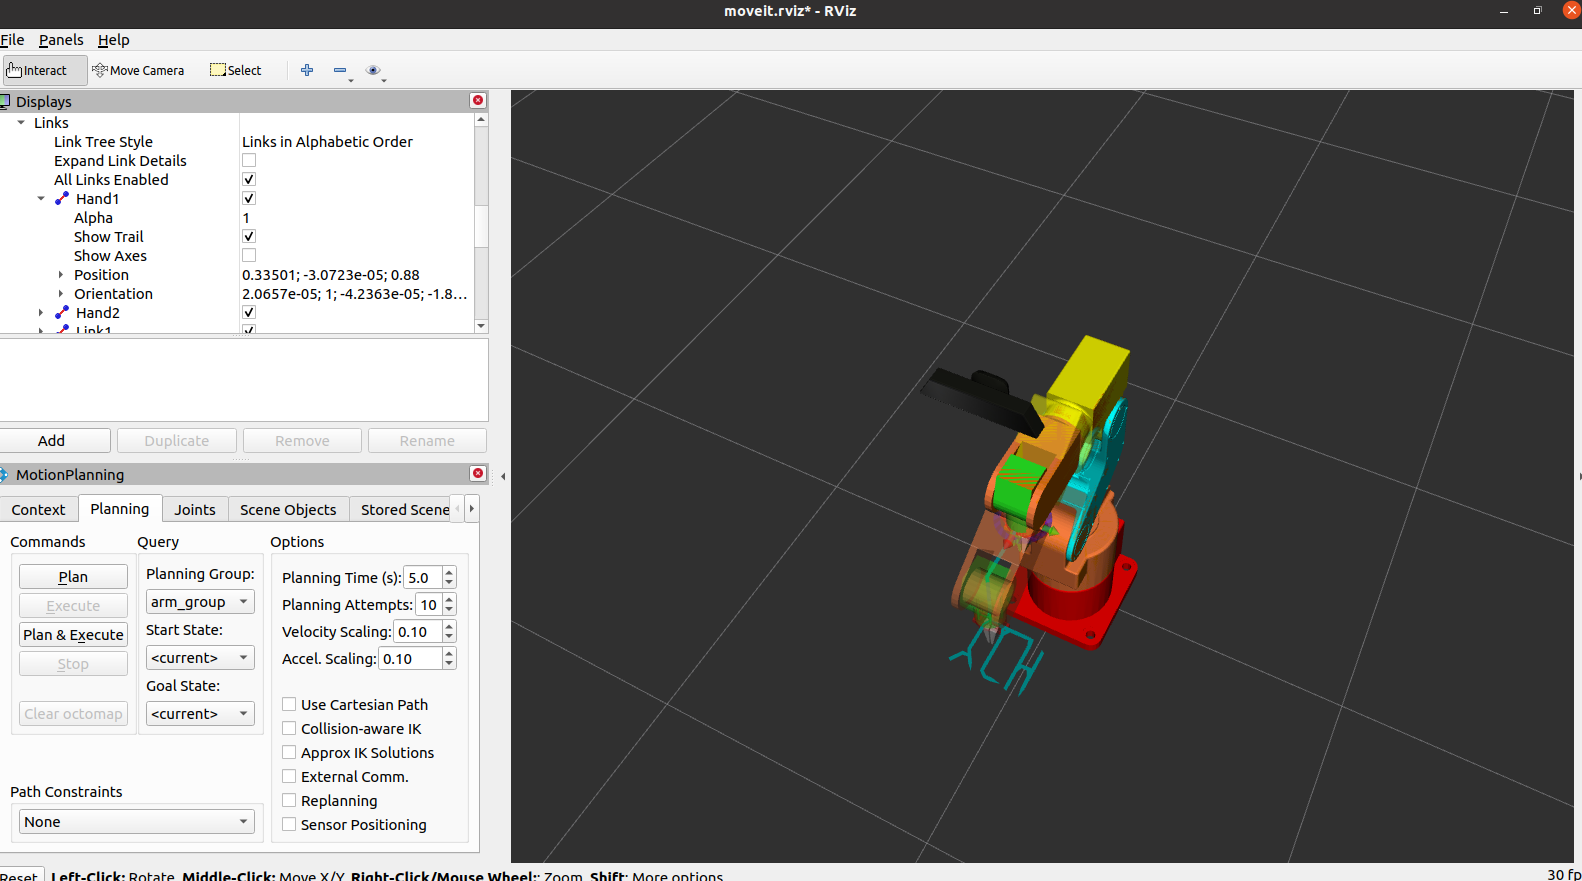Open the Planning Group dropdown
This screenshot has height=881, width=1582.
[200, 602]
